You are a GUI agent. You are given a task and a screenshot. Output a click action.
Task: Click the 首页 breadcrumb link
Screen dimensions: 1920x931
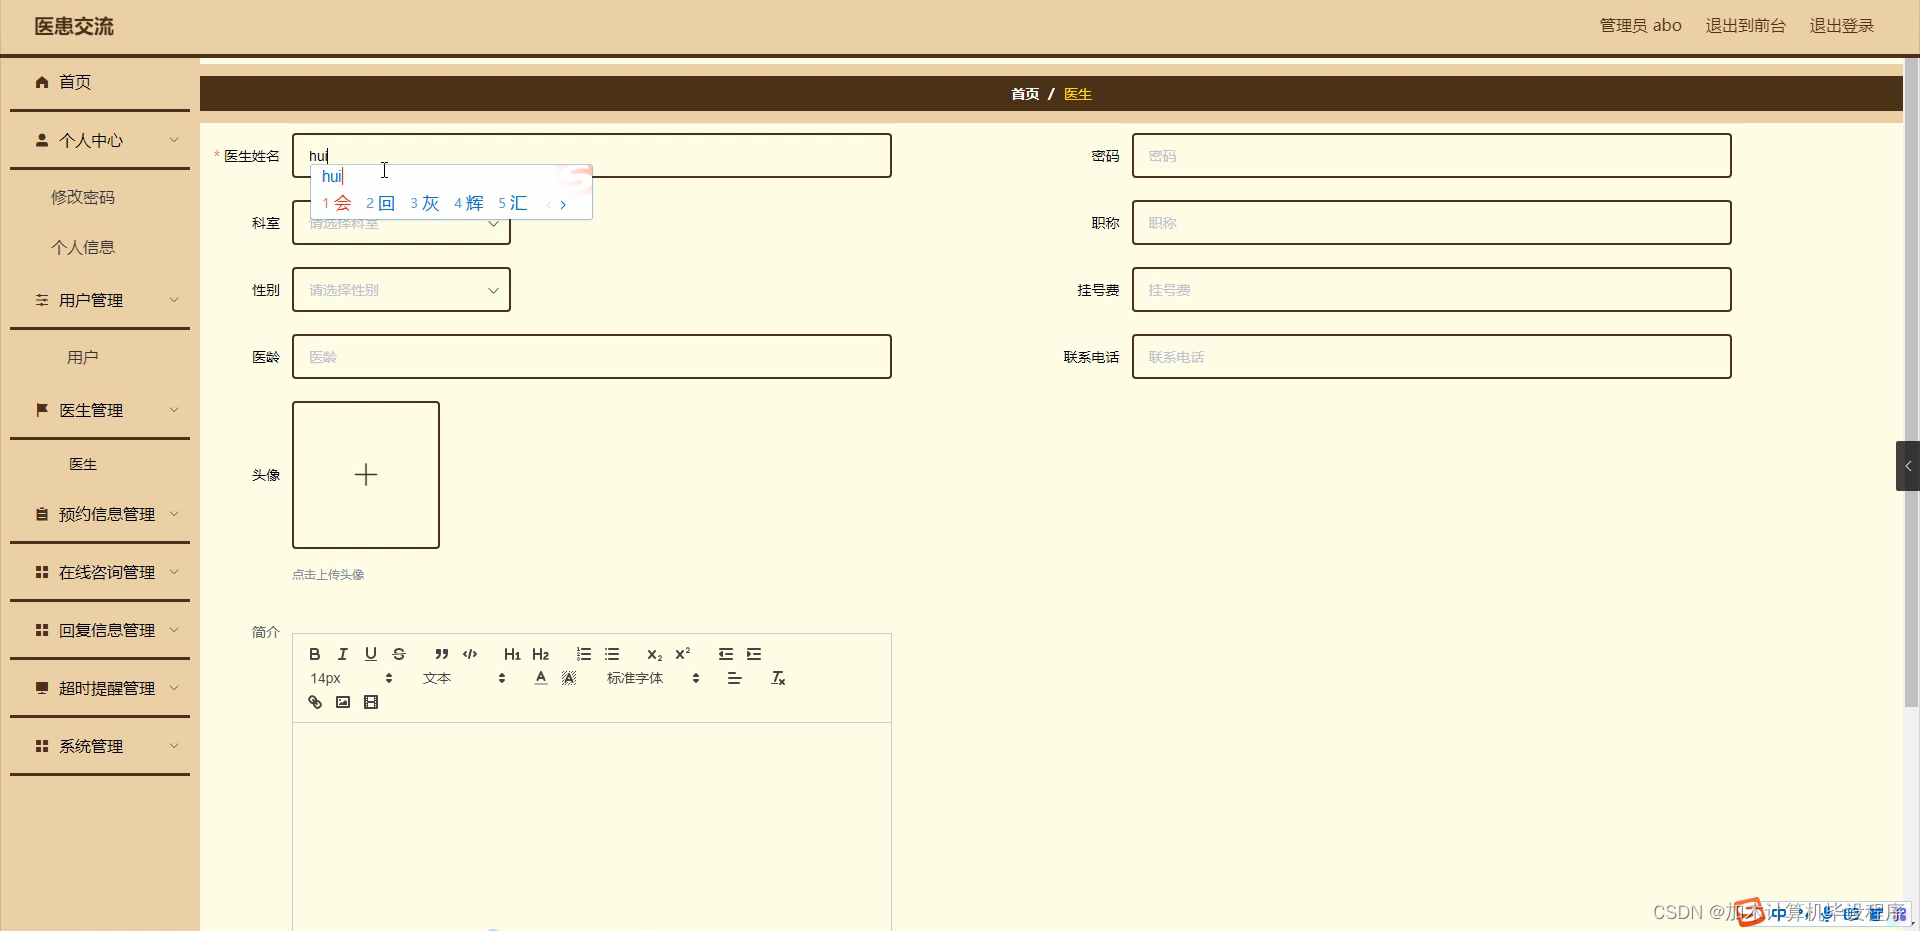(x=1025, y=94)
